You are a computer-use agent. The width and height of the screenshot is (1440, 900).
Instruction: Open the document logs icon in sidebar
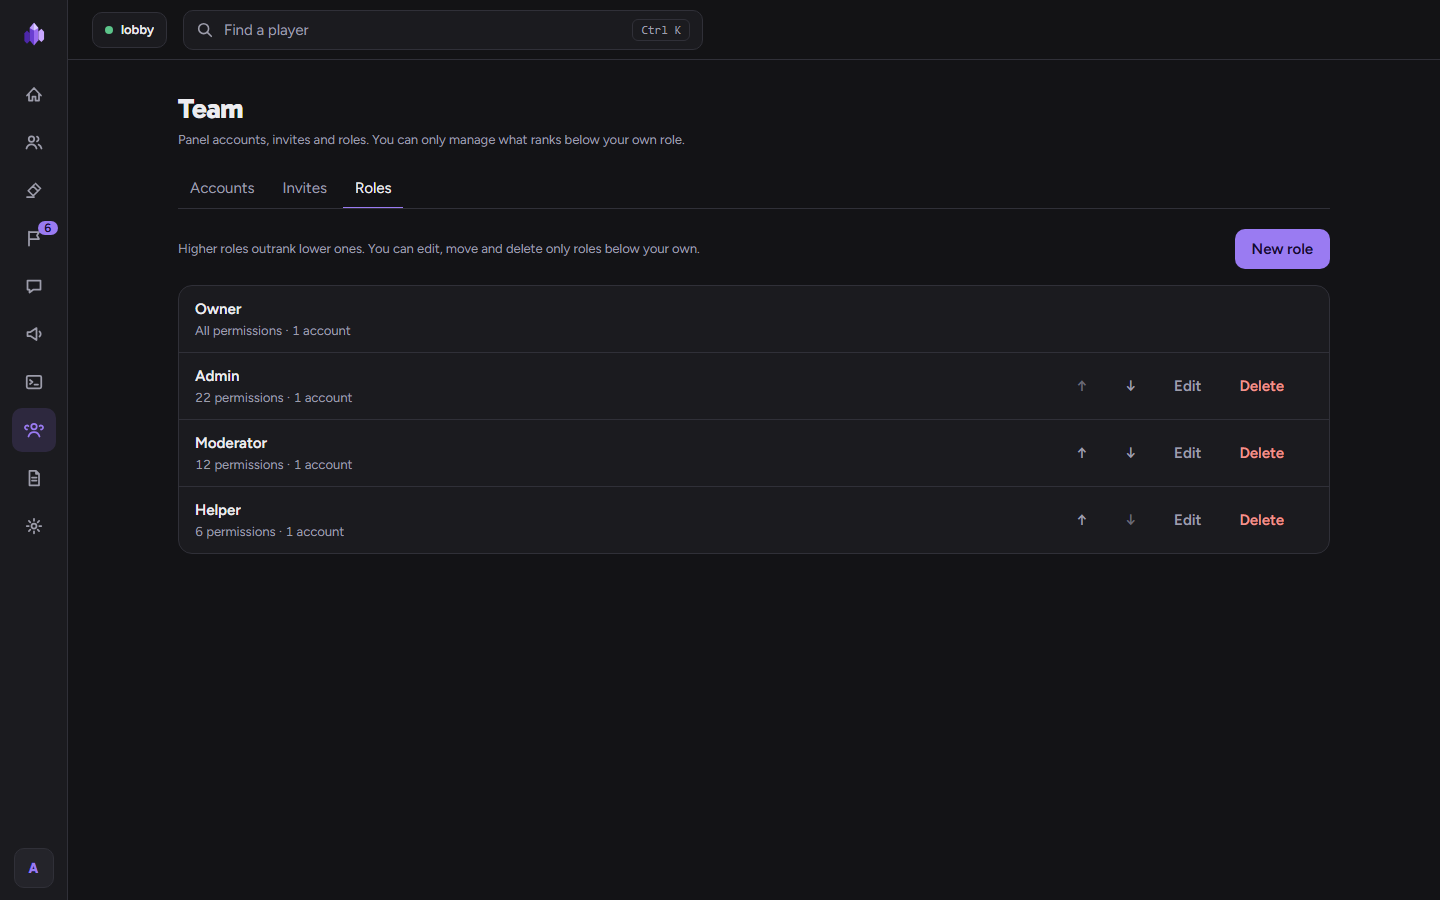click(x=34, y=478)
